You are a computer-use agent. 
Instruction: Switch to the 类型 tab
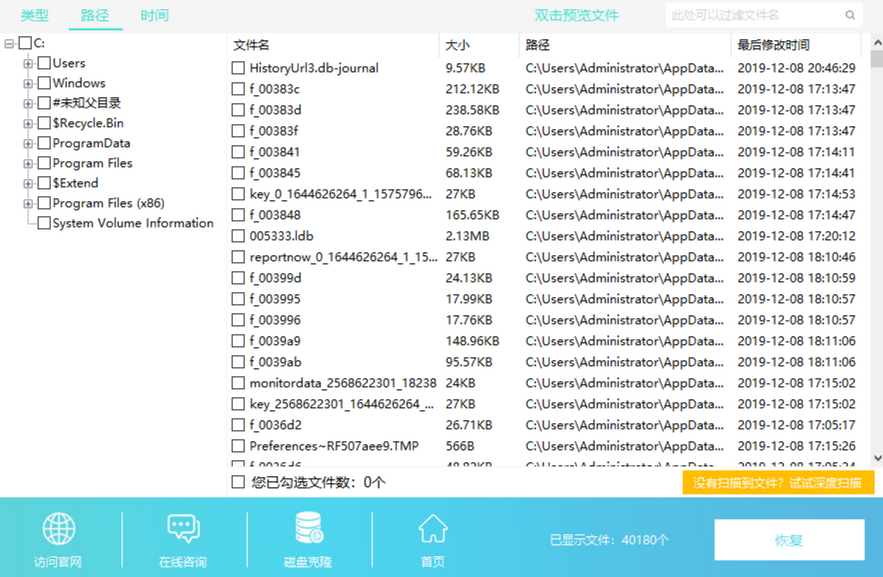34,15
